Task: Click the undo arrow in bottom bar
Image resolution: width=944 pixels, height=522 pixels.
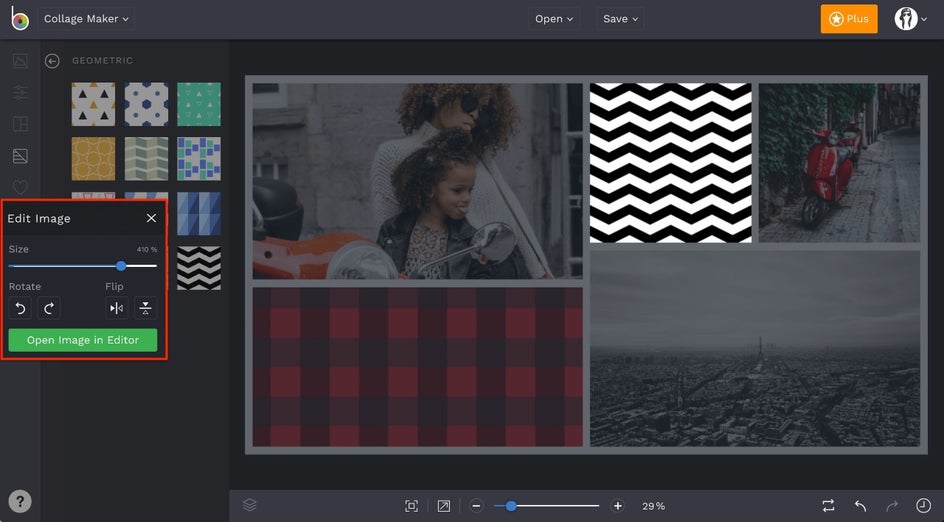Action: coord(860,506)
